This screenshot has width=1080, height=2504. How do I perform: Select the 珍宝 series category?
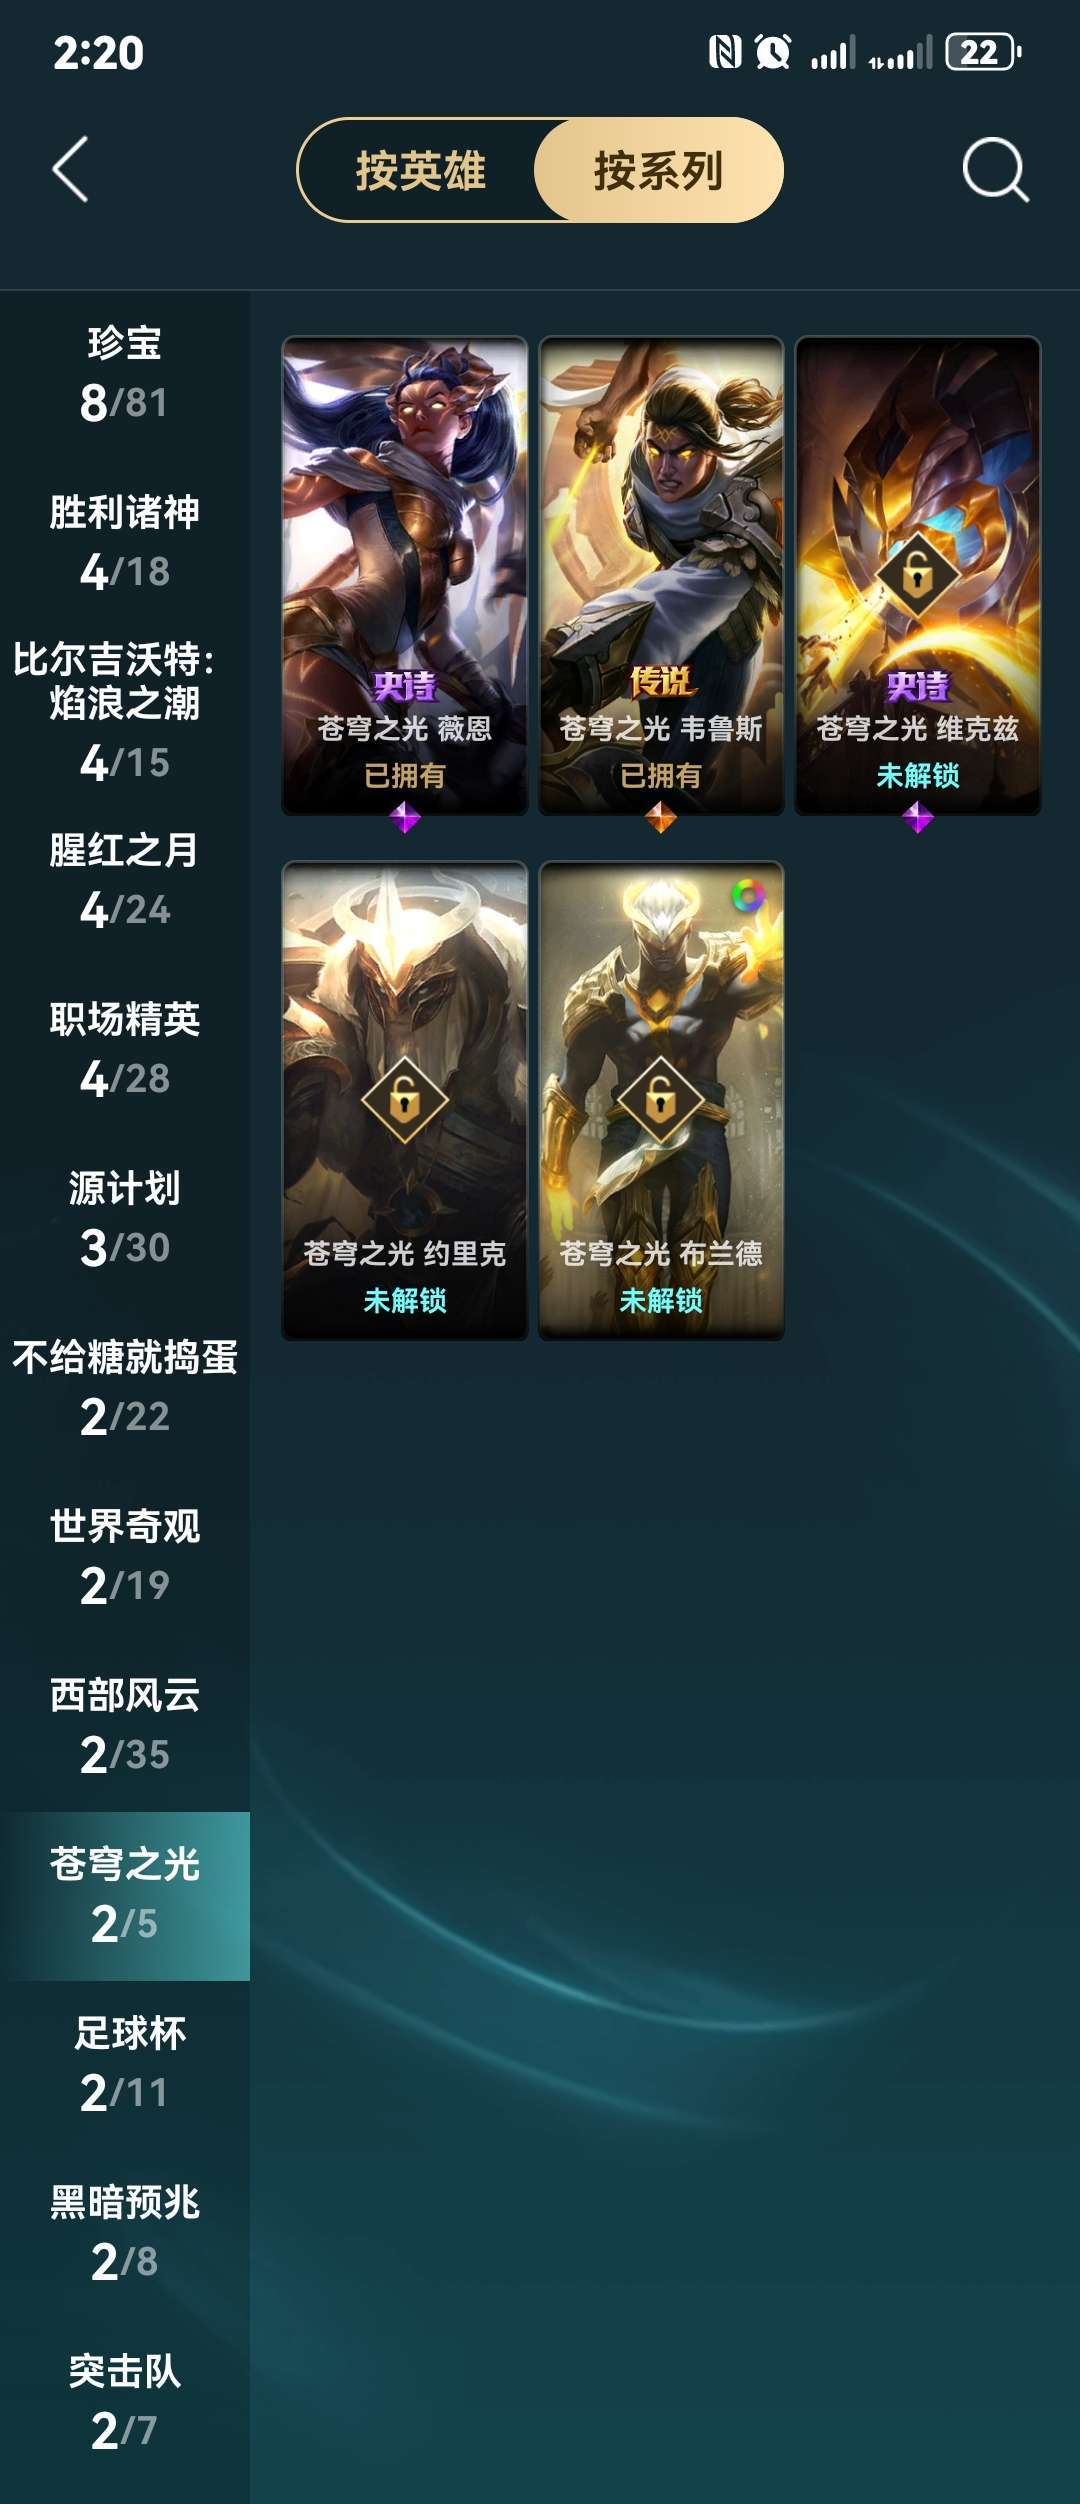125,375
